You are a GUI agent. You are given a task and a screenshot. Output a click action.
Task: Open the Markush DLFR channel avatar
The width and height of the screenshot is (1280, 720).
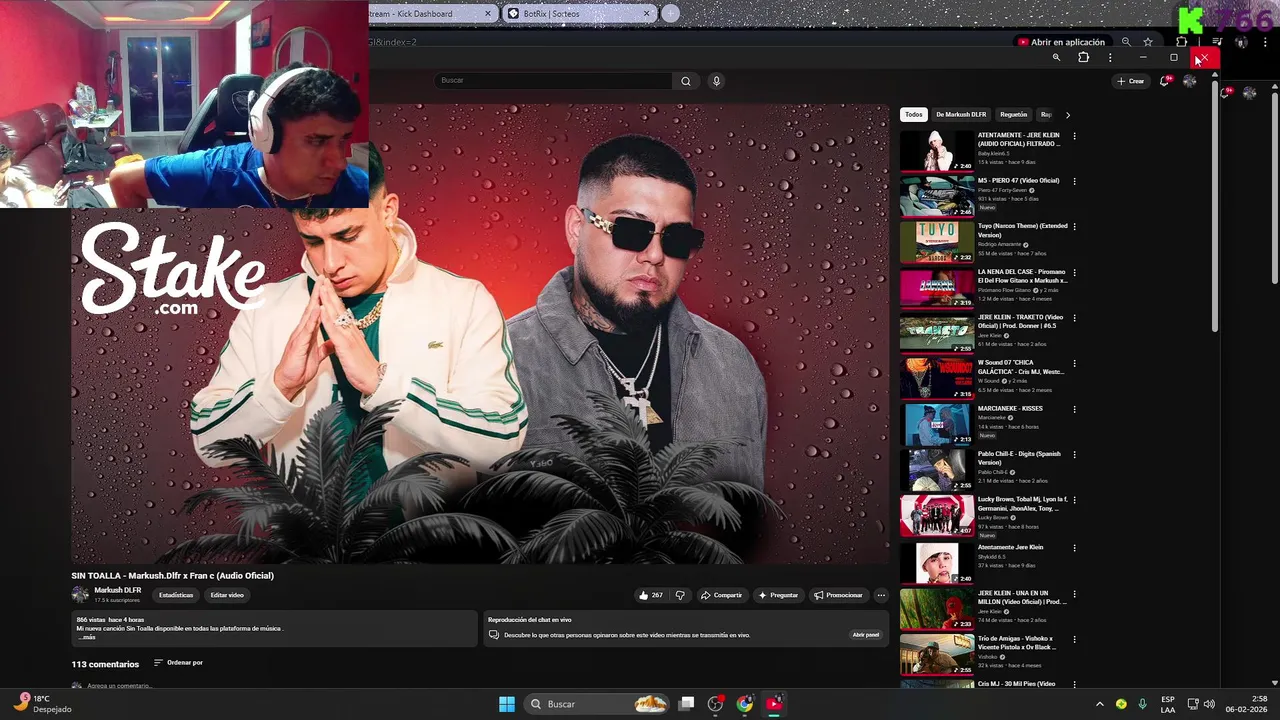[x=80, y=594]
